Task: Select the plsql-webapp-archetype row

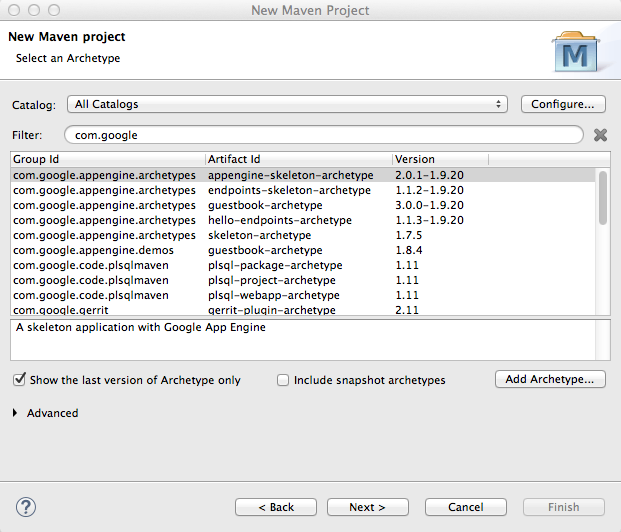Action: point(303,296)
